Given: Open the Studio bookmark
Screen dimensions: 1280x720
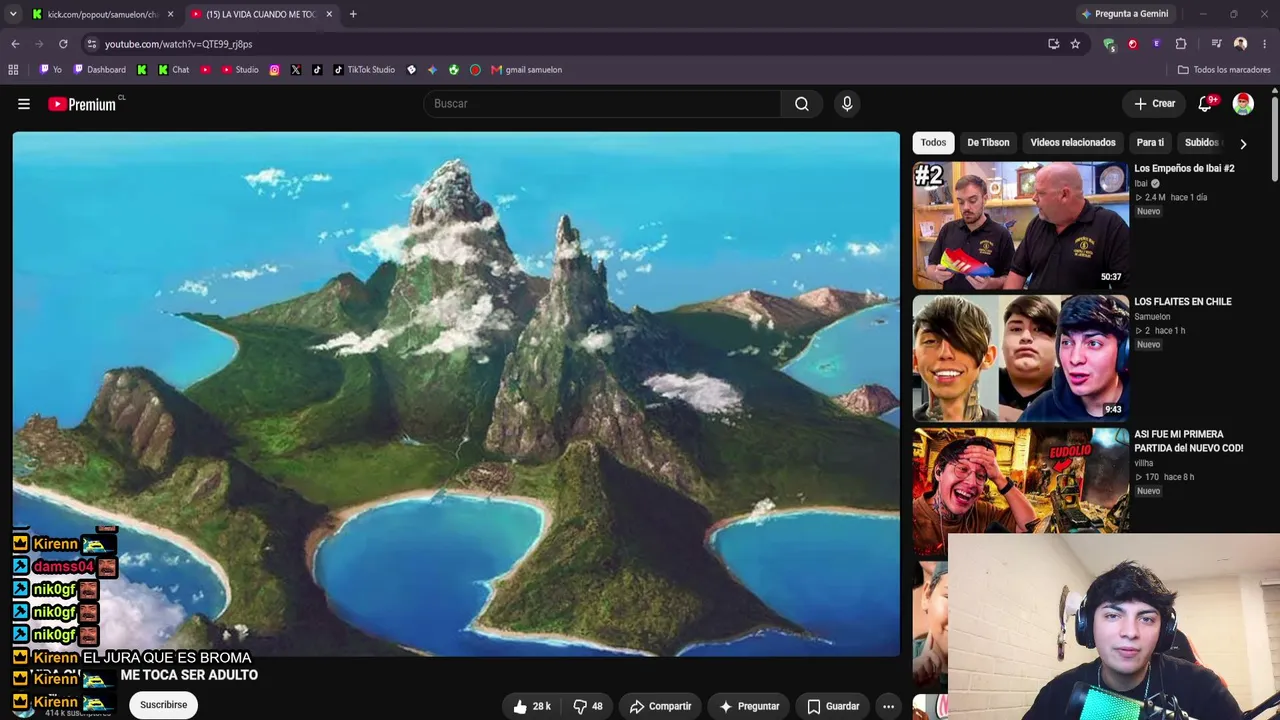Looking at the screenshot, I should coord(240,70).
